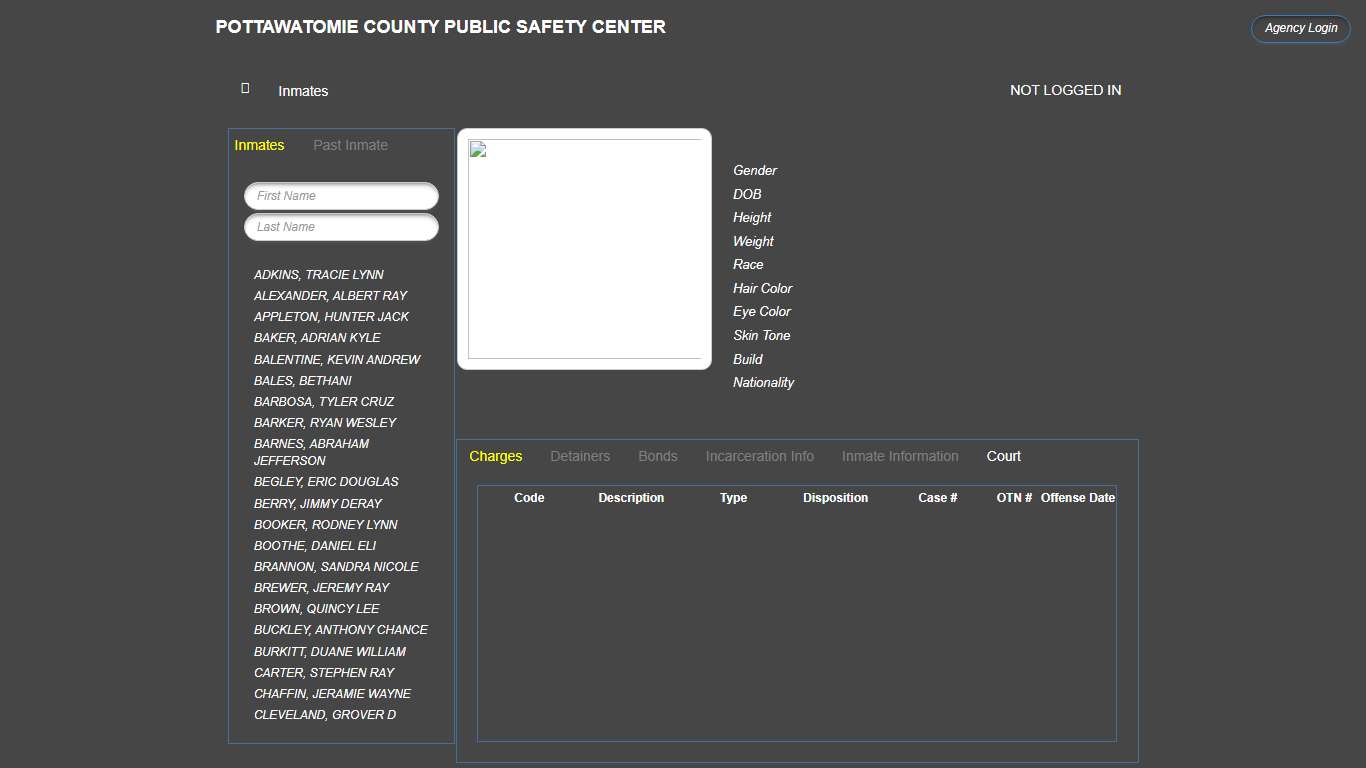Open record for BROWN, QUINCY LEE
The width and height of the screenshot is (1366, 768).
[316, 608]
